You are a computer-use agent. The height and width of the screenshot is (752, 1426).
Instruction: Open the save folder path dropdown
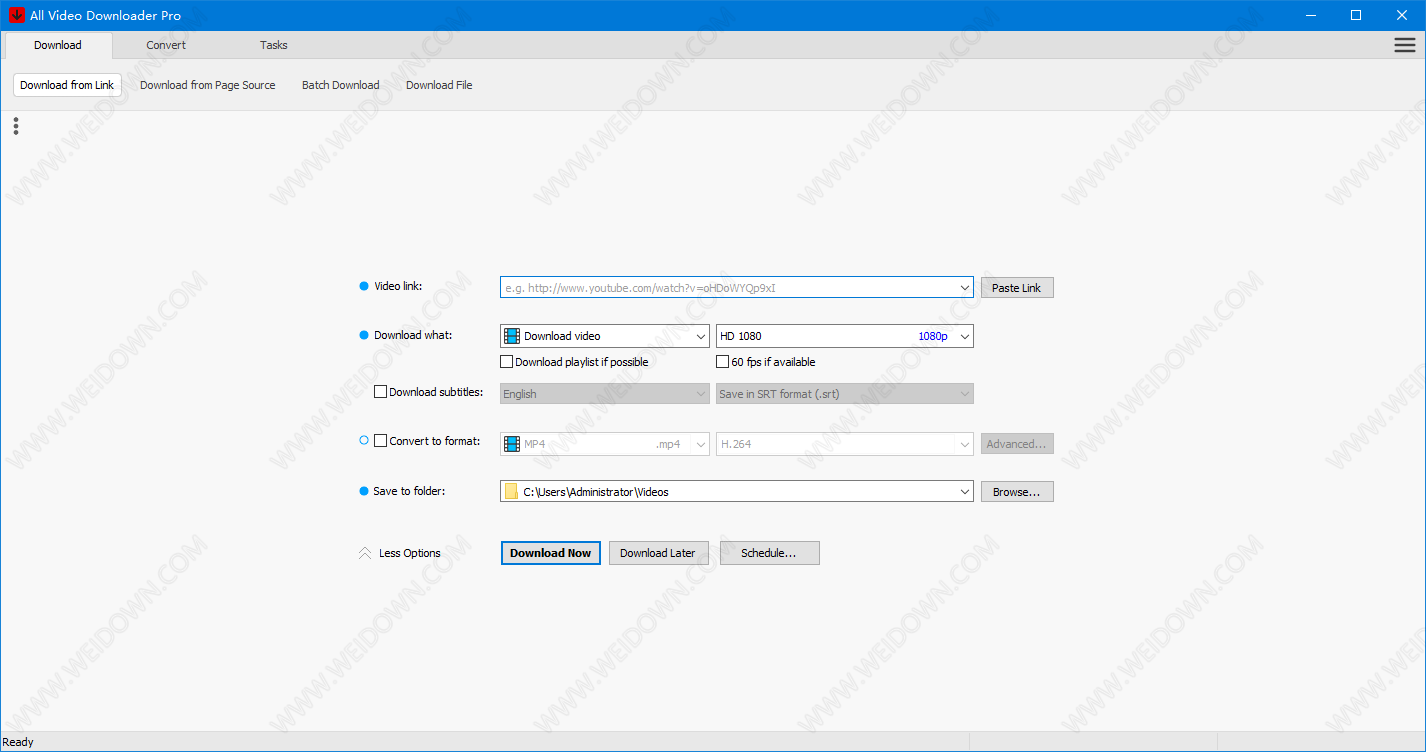964,492
